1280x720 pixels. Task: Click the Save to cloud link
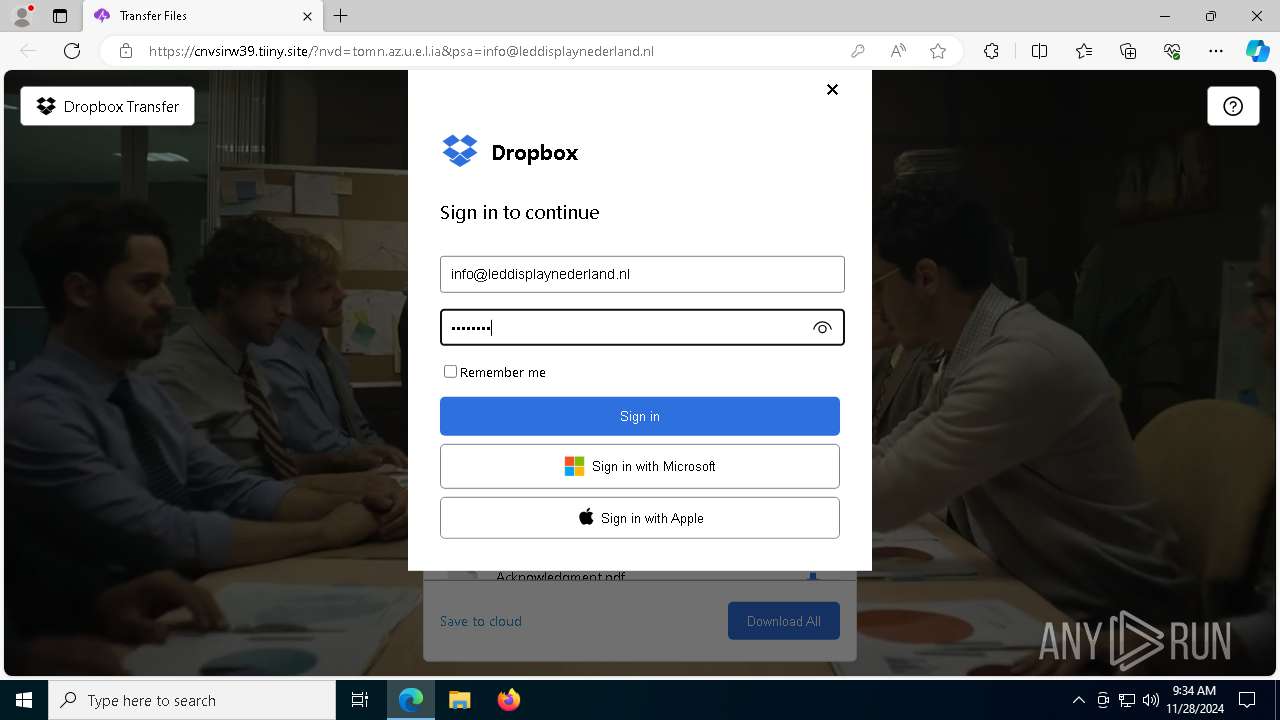click(481, 621)
